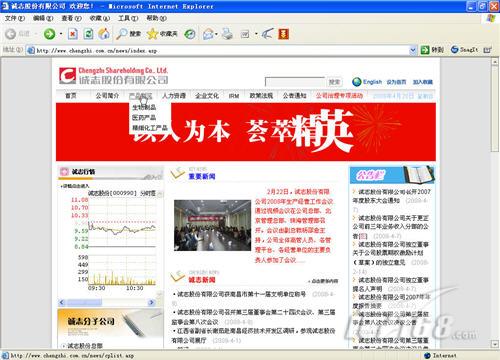Click the browser address URL field
This screenshot has width=500, height=360.
point(220,50)
